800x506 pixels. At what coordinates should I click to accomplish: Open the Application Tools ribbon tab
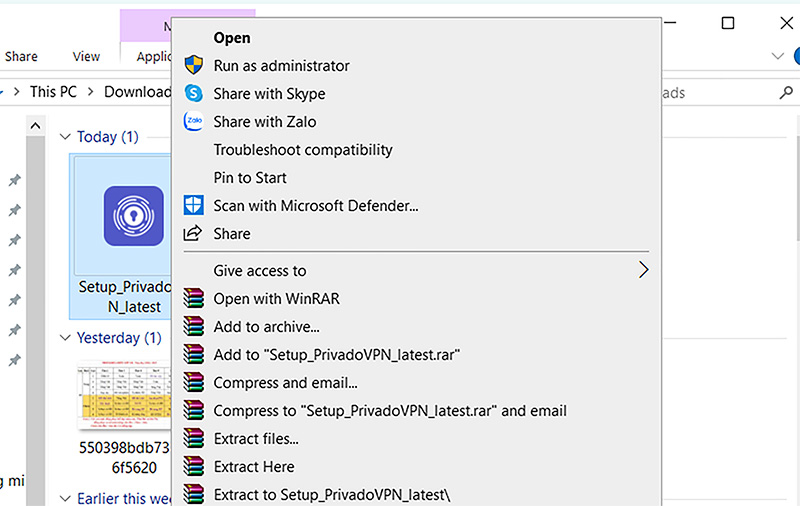click(154, 56)
